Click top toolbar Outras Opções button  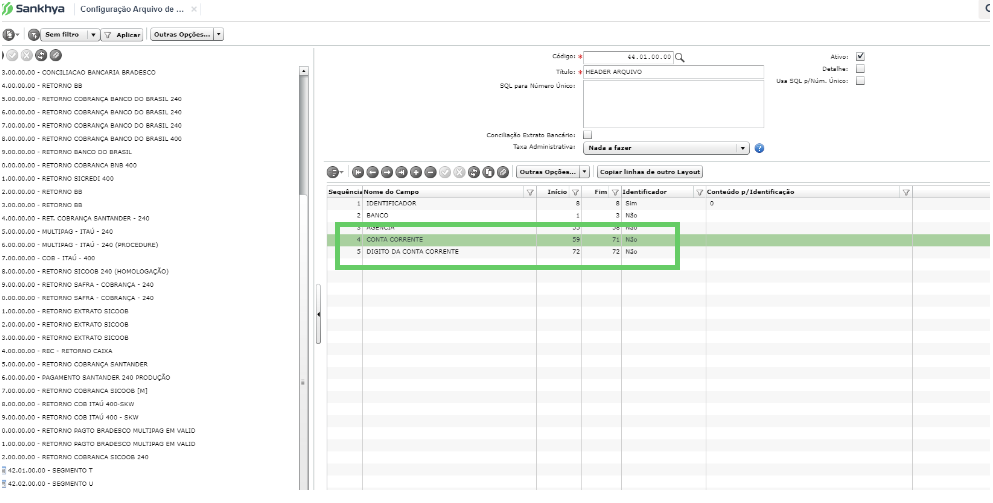pos(181,35)
